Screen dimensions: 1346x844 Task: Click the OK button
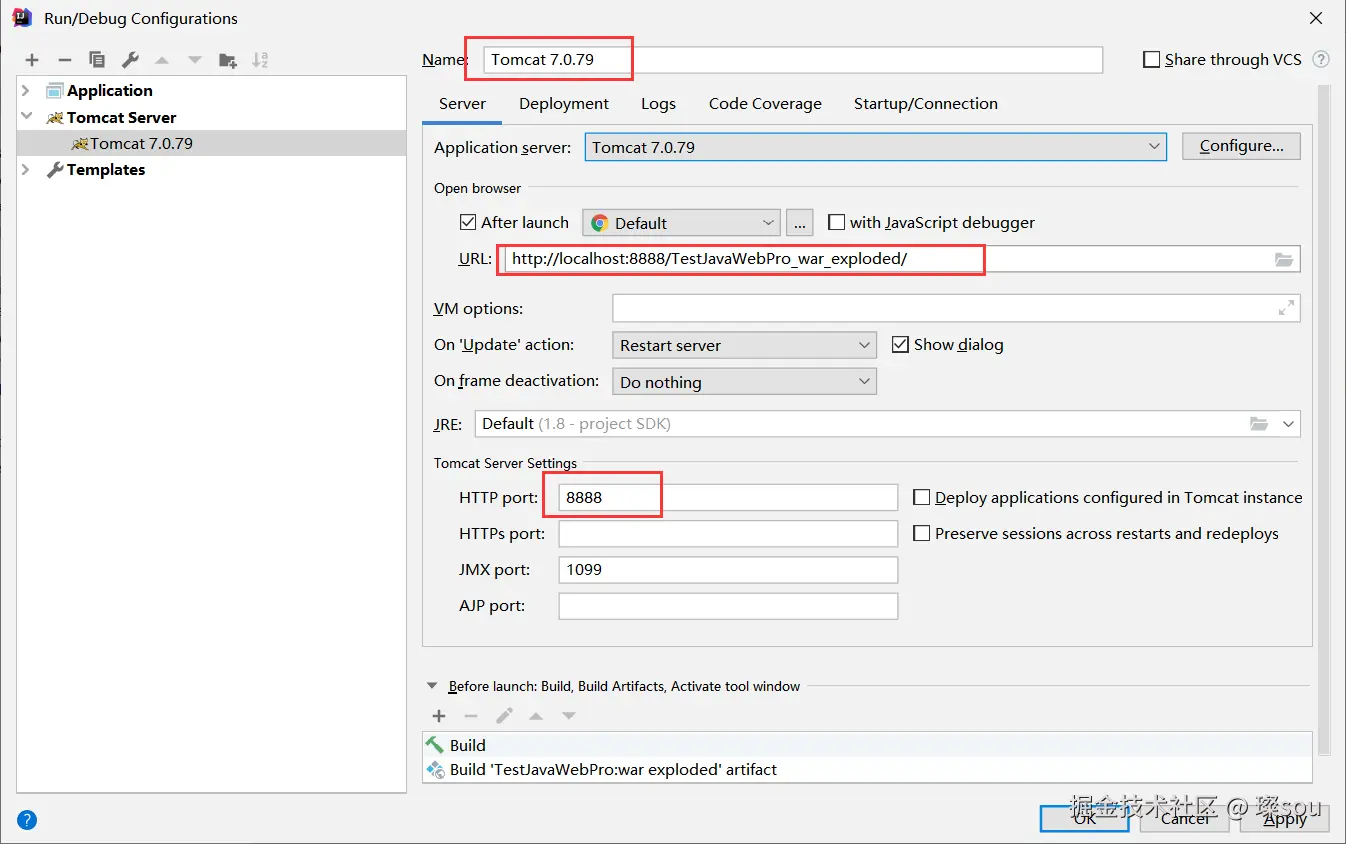coord(1085,818)
